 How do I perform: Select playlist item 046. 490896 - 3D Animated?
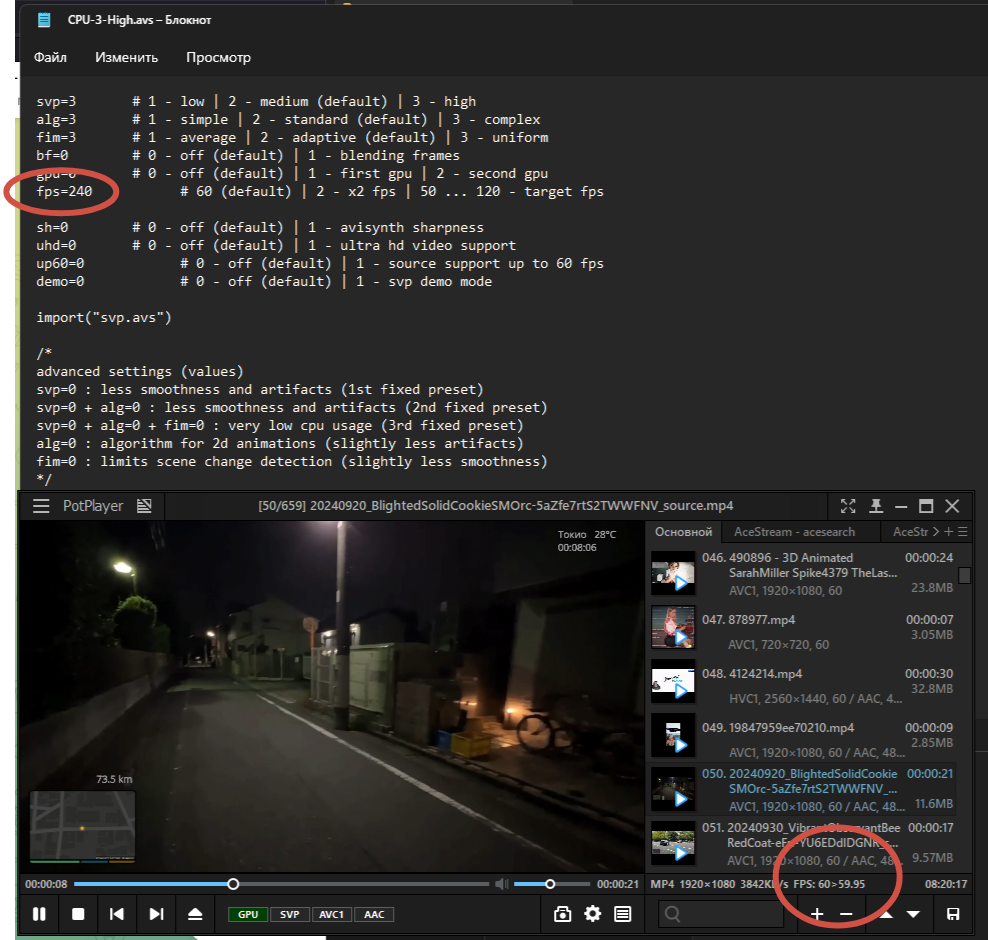pos(803,574)
